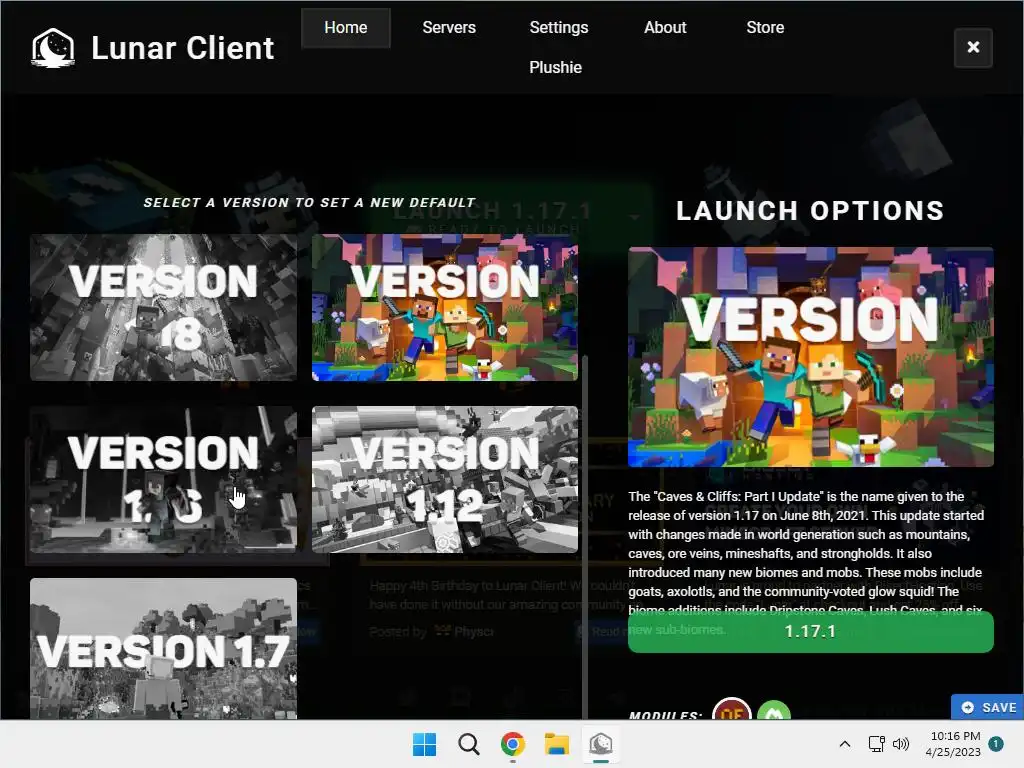
Task: Go to the About tab
Action: pyautogui.click(x=665, y=27)
